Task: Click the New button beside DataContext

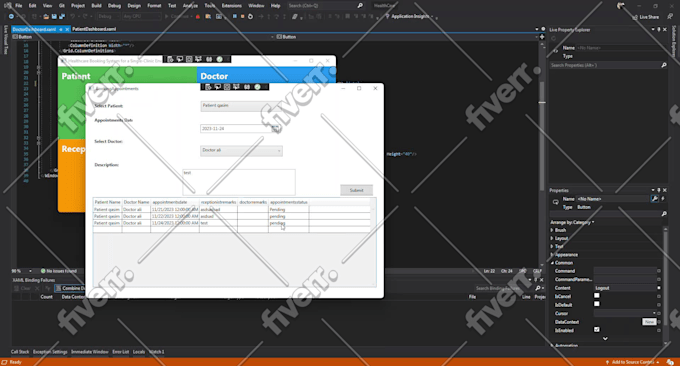Action: [x=649, y=322]
